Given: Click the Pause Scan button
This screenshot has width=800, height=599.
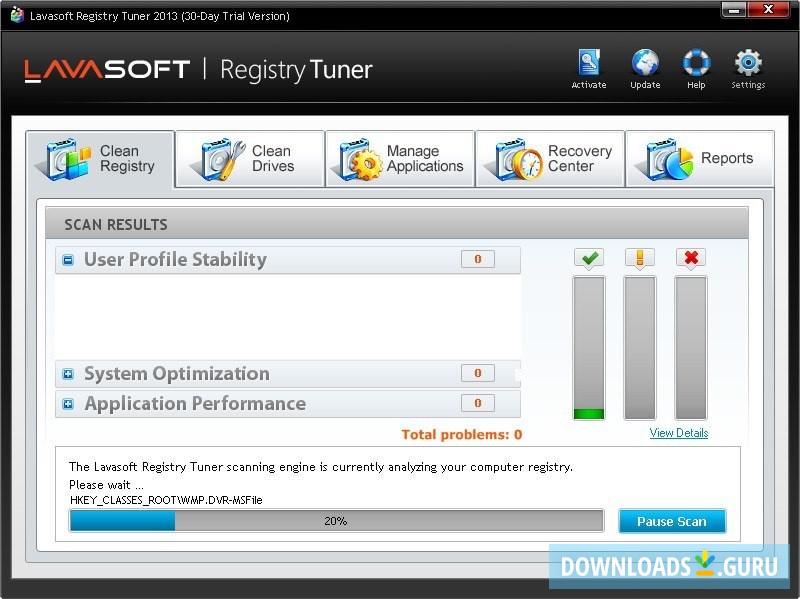Looking at the screenshot, I should point(672,521).
